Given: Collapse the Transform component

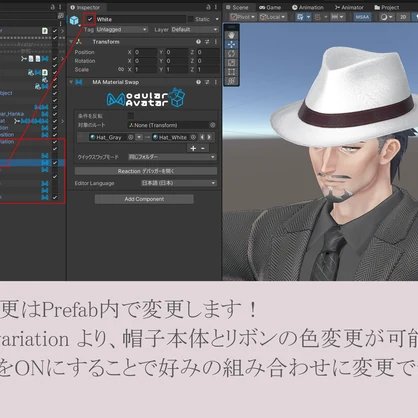Looking at the screenshot, I should (x=71, y=42).
